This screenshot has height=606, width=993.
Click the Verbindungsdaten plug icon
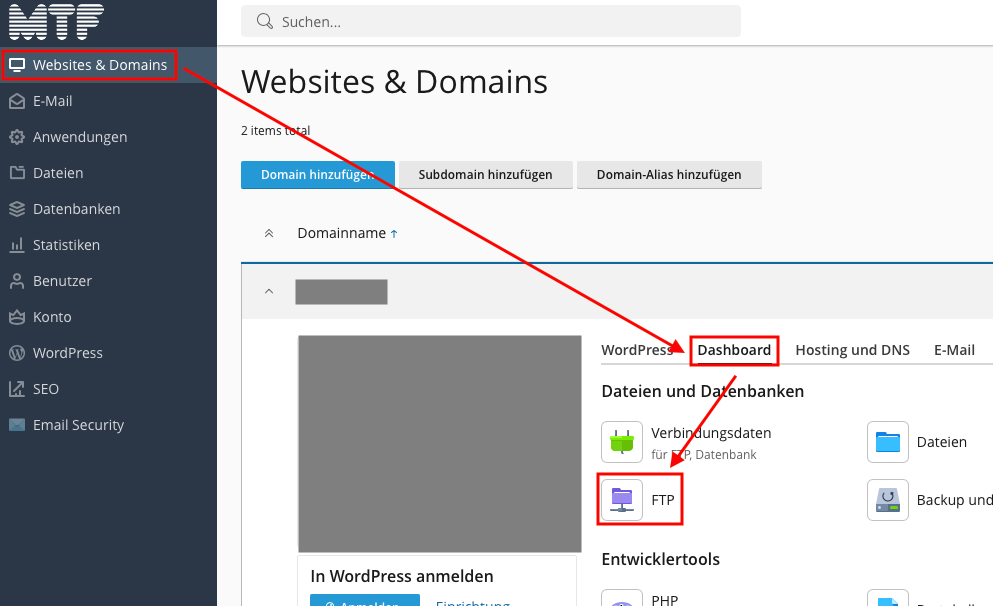[x=622, y=442]
